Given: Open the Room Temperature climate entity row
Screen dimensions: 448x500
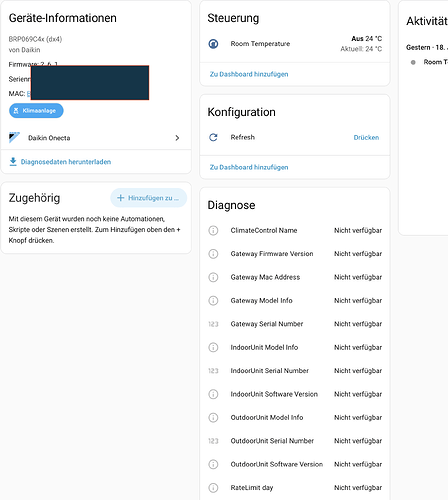Looking at the screenshot, I should [x=295, y=44].
